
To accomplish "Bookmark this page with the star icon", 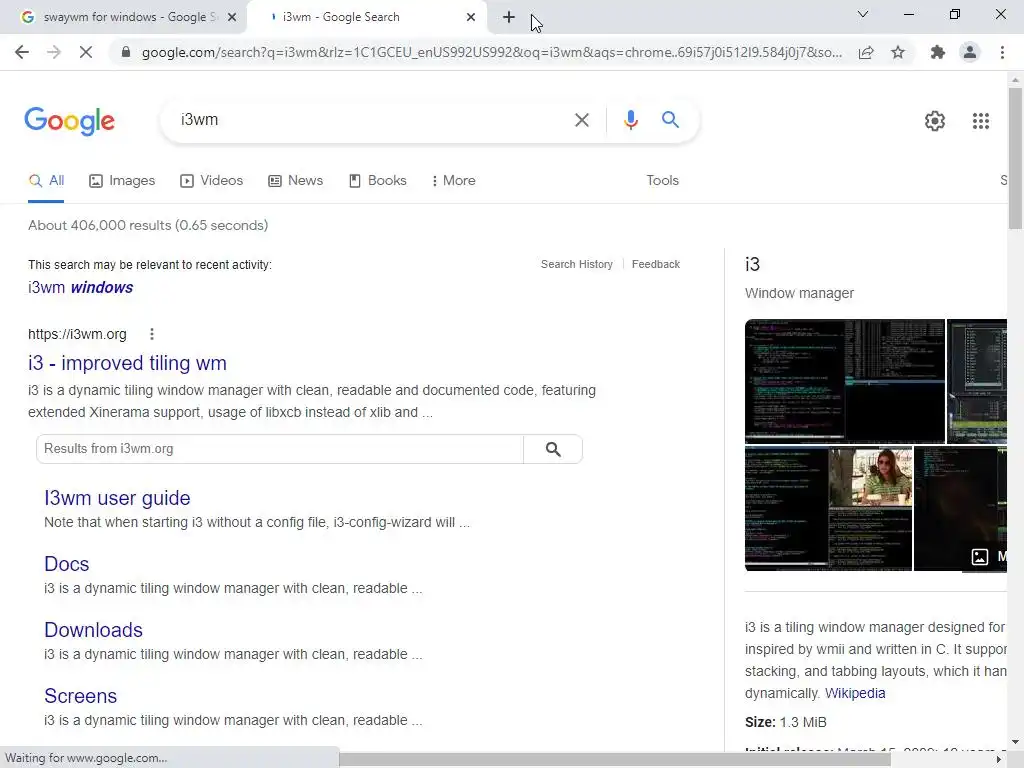I will (898, 52).
